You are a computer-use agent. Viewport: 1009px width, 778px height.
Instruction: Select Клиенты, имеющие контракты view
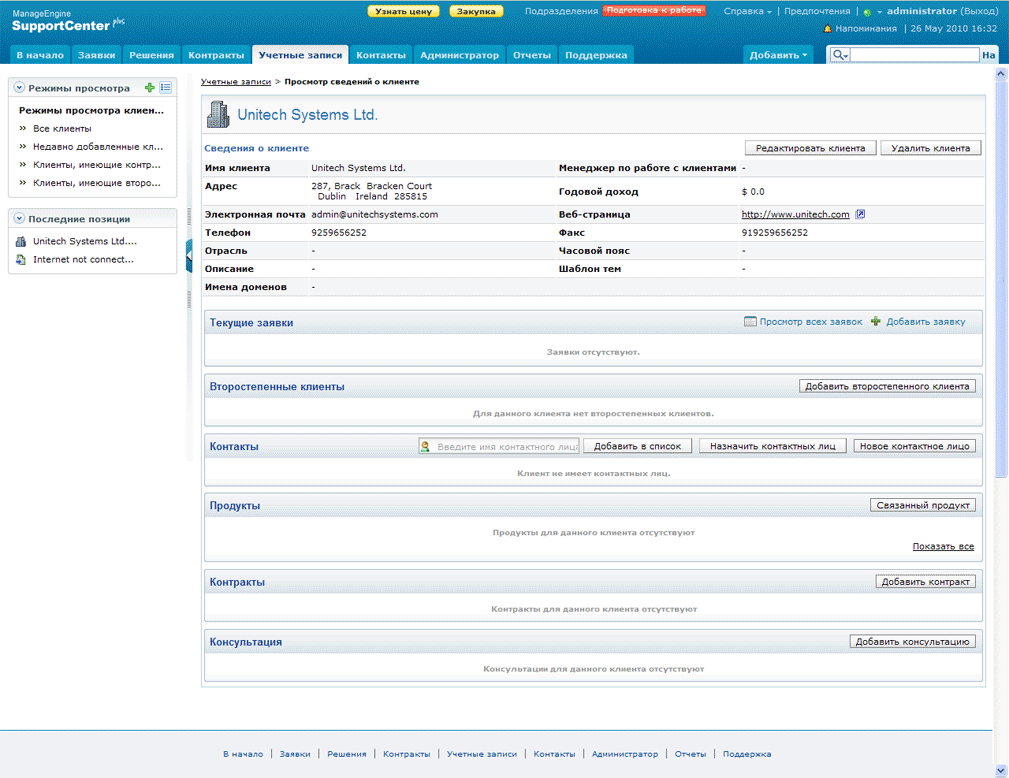pos(97,165)
